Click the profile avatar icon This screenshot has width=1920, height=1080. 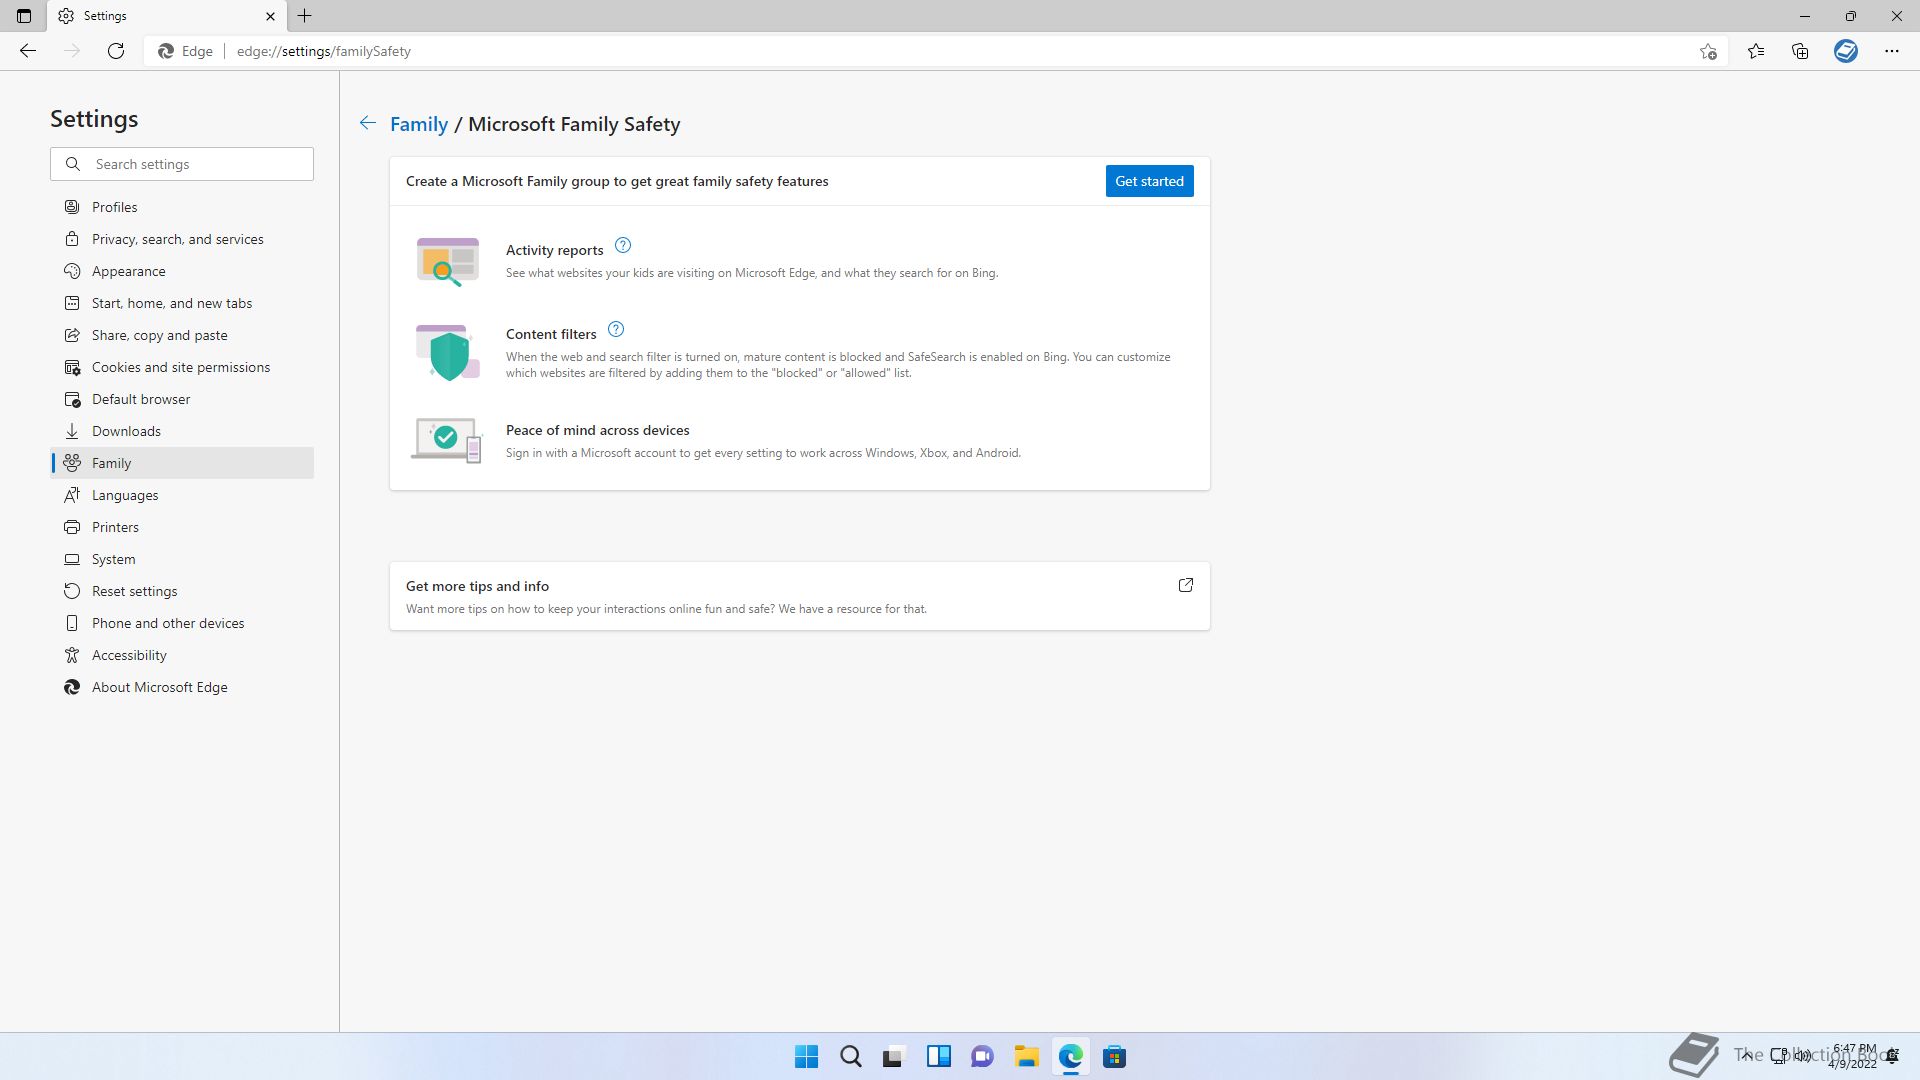[x=1846, y=51]
